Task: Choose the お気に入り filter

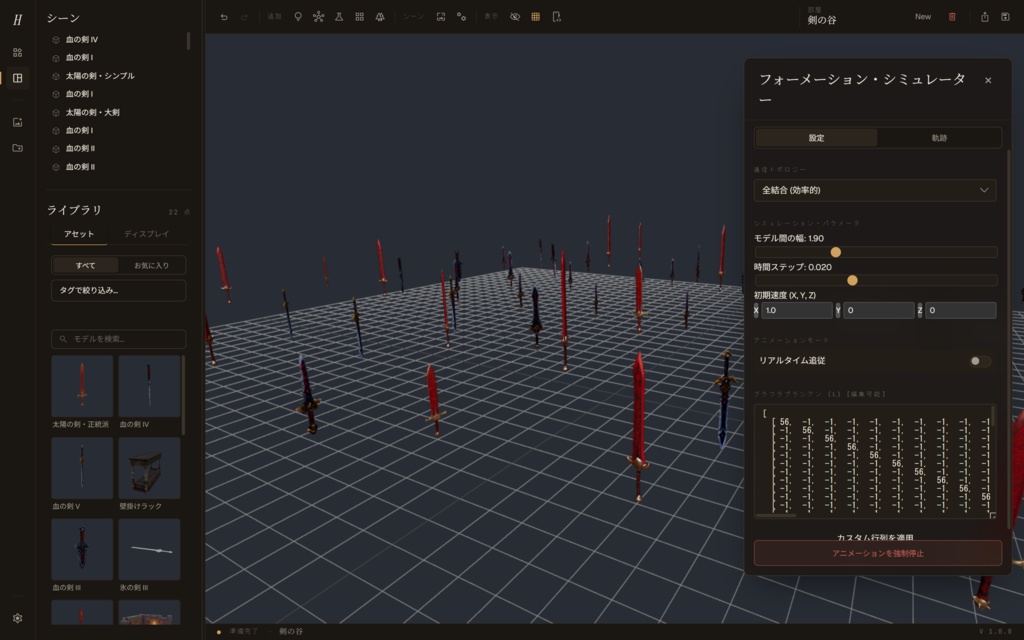Action: (152, 265)
